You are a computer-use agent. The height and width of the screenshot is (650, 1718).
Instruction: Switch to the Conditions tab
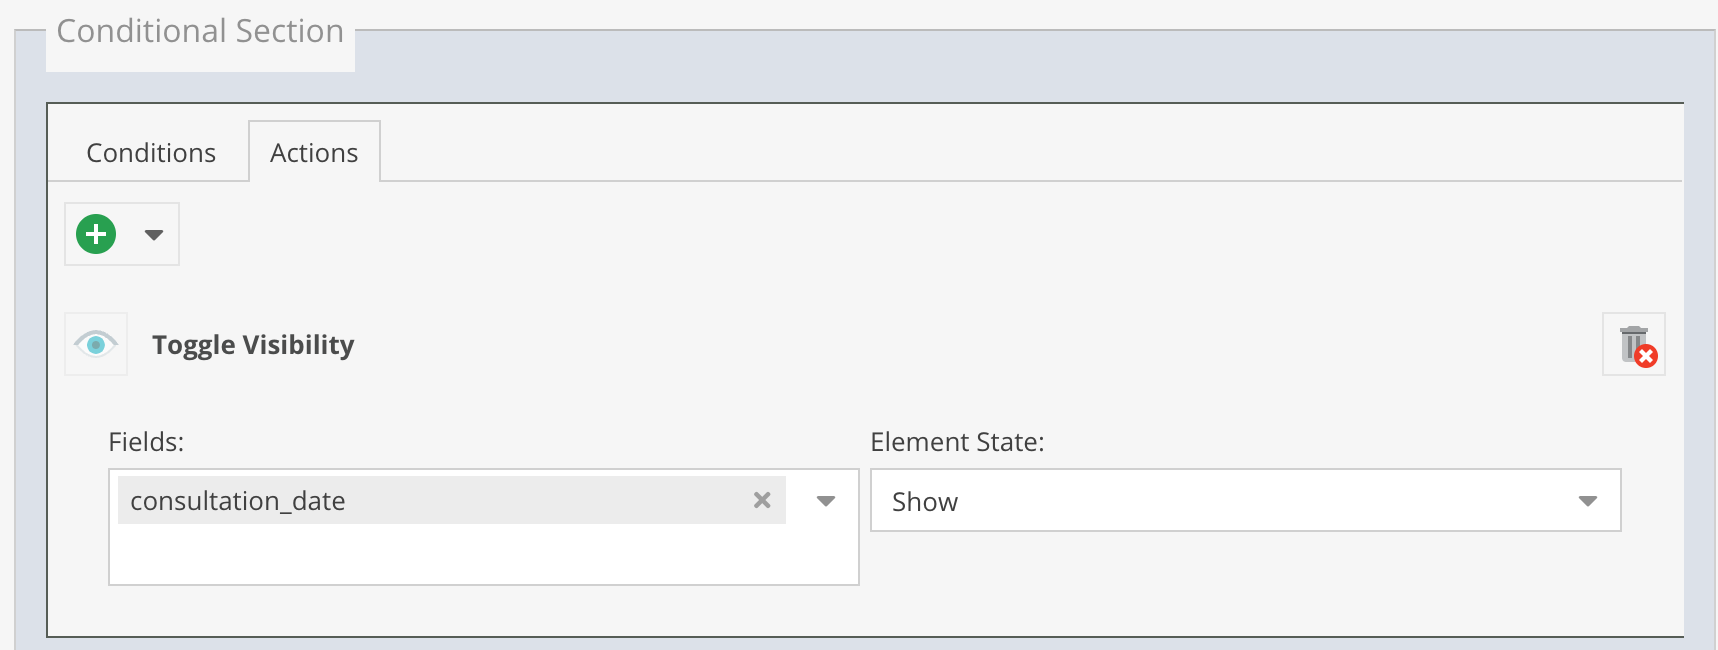click(x=151, y=153)
